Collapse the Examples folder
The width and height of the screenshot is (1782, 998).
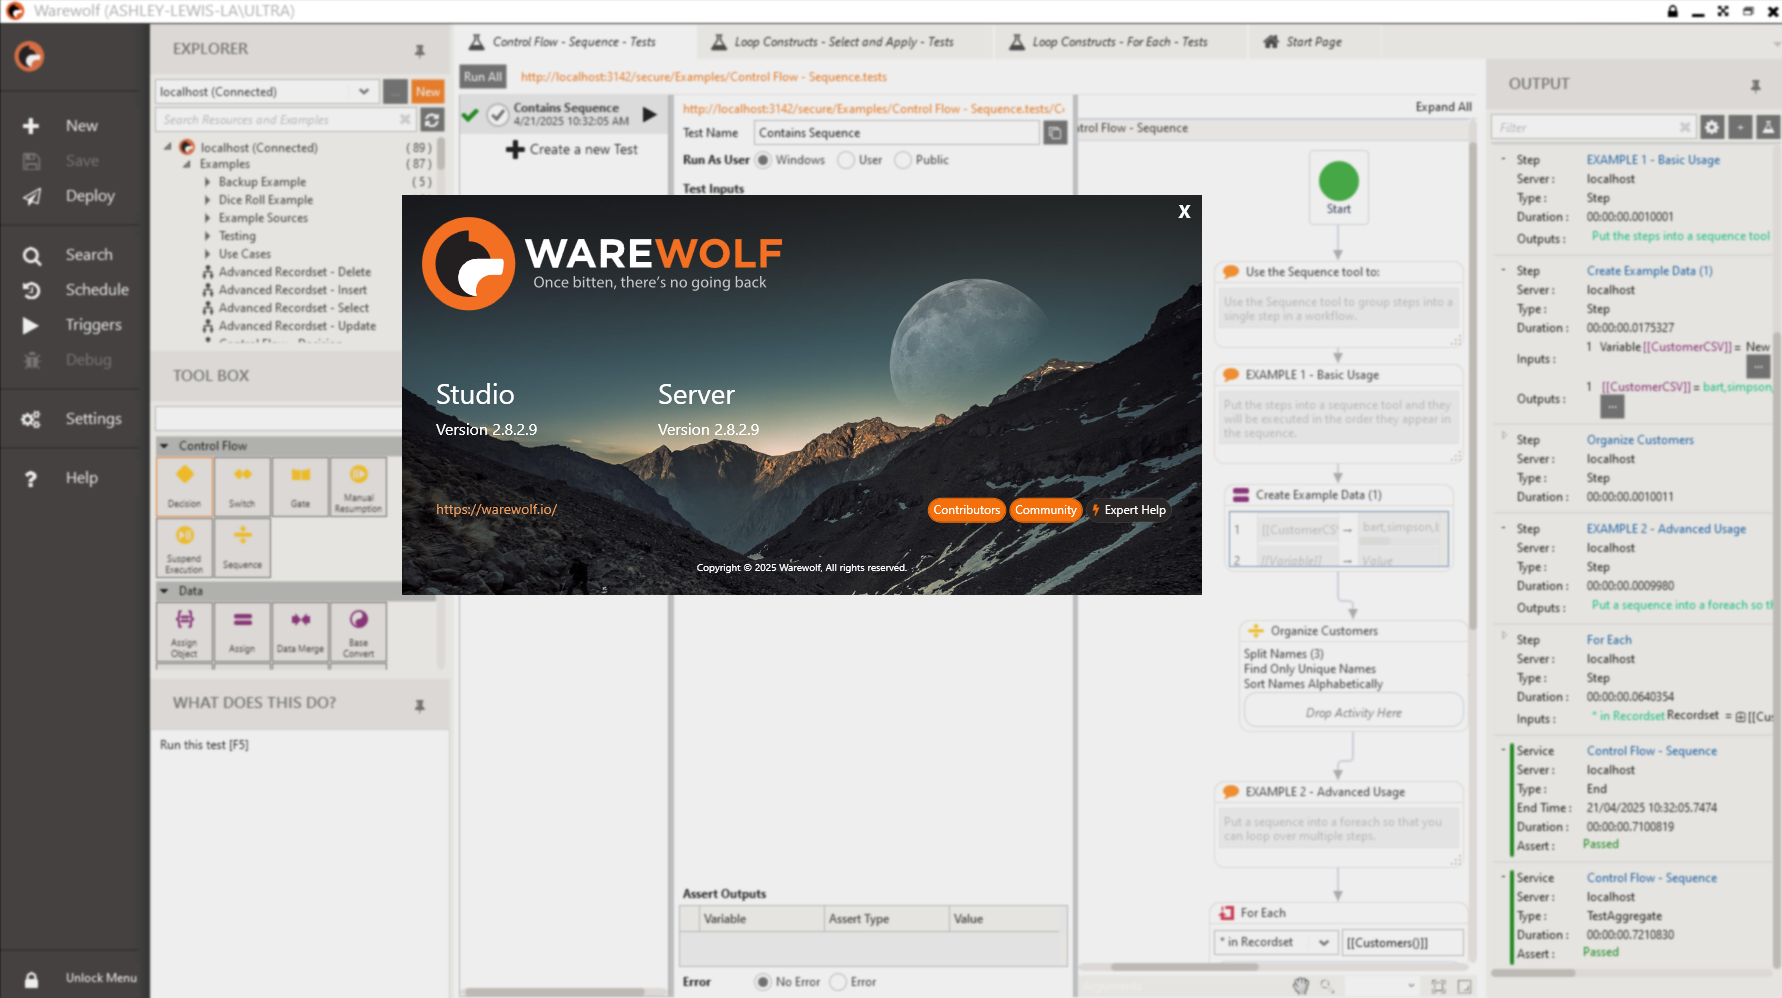pyautogui.click(x=187, y=164)
